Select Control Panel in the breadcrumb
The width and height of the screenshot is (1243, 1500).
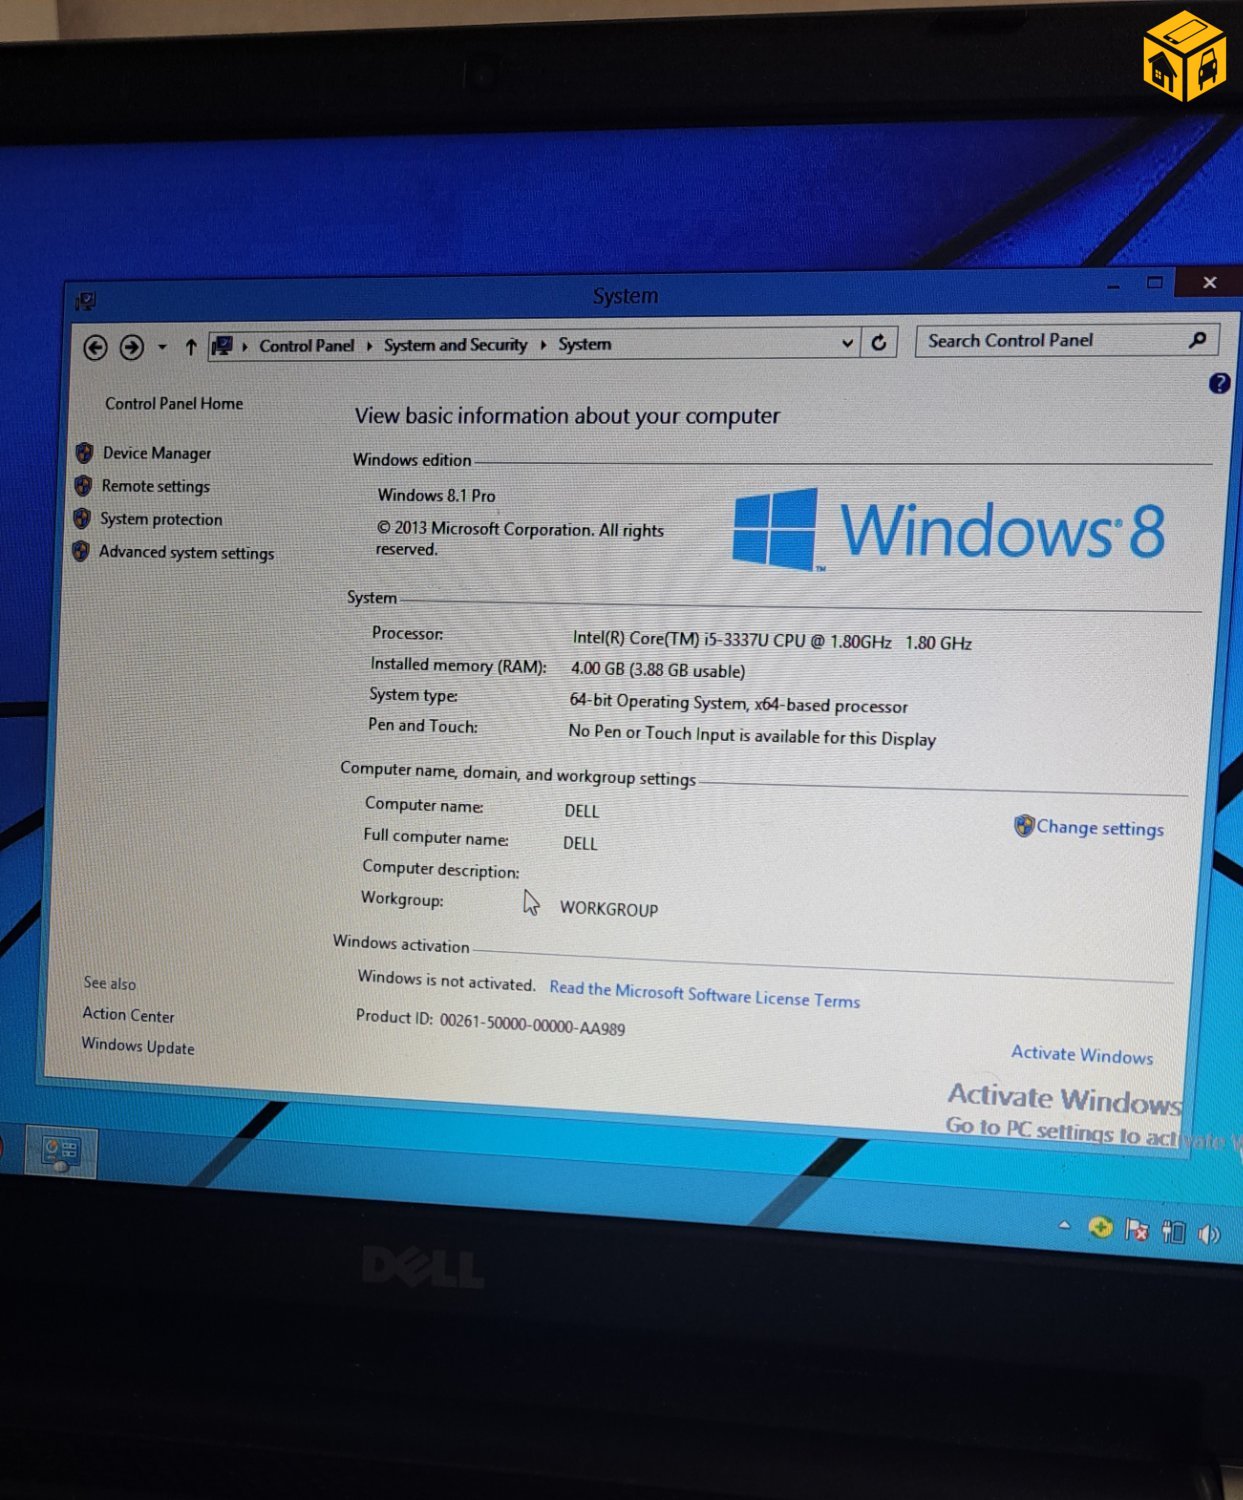[x=306, y=346]
